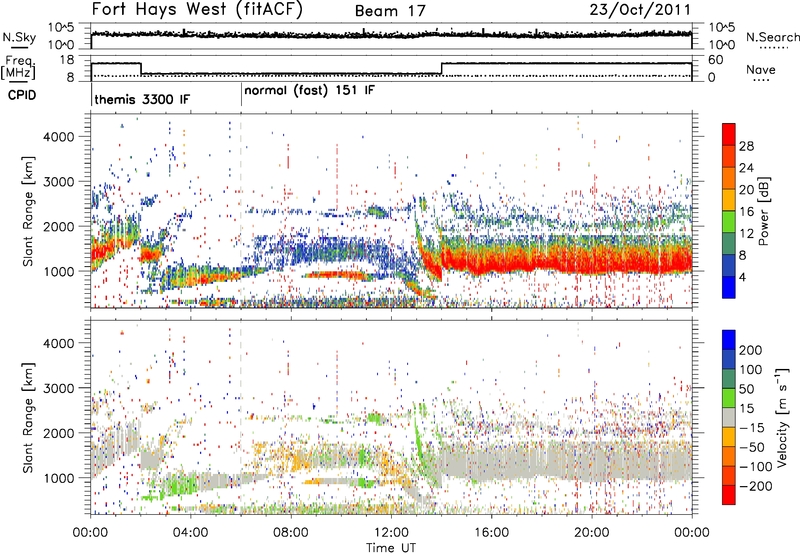Image resolution: width=800 pixels, height=554 pixels.
Task: Click the '08:00' time axis tick
Action: click(x=291, y=533)
